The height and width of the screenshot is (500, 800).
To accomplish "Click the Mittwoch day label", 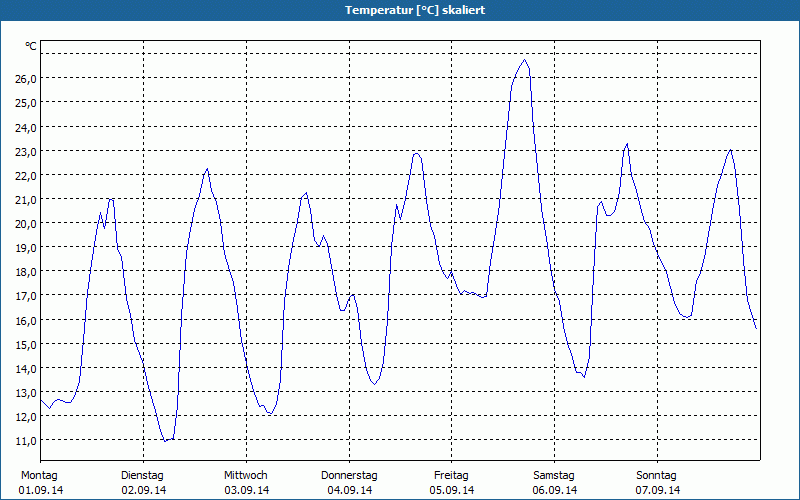I will coord(245,475).
